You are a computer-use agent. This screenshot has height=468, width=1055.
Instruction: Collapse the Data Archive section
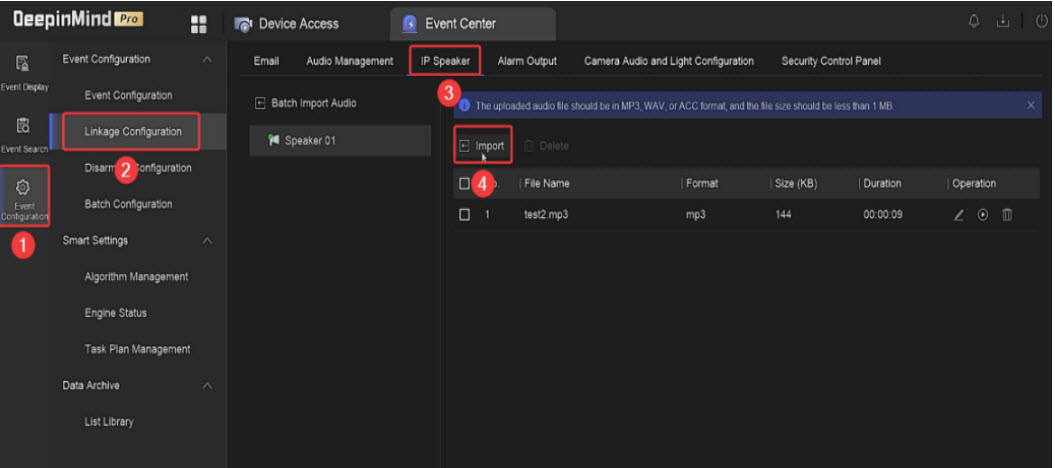pos(207,386)
